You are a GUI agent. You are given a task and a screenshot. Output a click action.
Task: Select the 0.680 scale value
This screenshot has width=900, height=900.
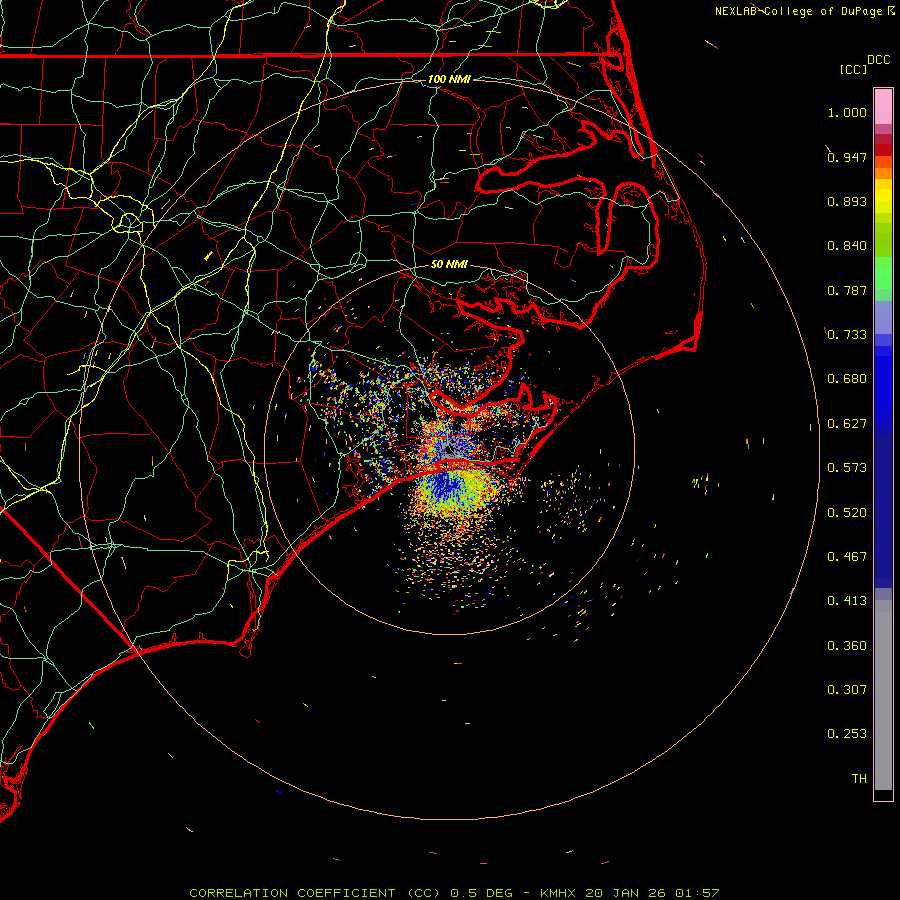point(847,379)
